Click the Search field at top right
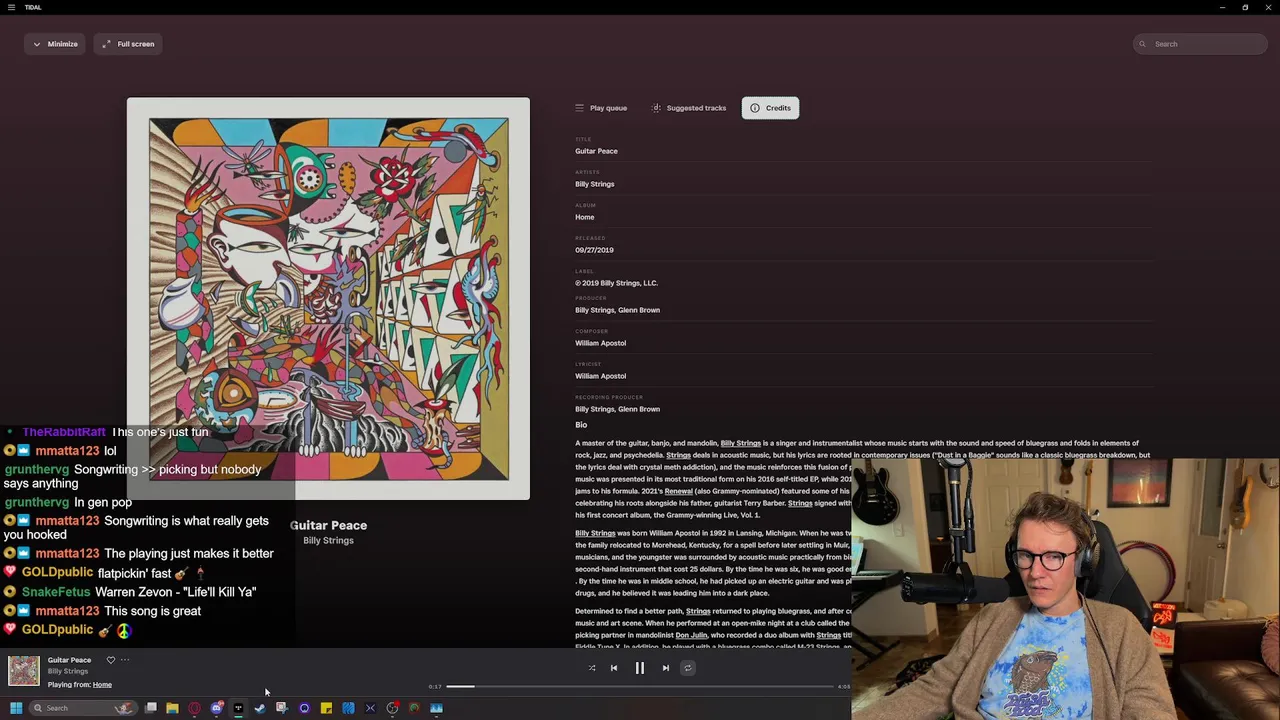Image resolution: width=1280 pixels, height=720 pixels. [1201, 44]
